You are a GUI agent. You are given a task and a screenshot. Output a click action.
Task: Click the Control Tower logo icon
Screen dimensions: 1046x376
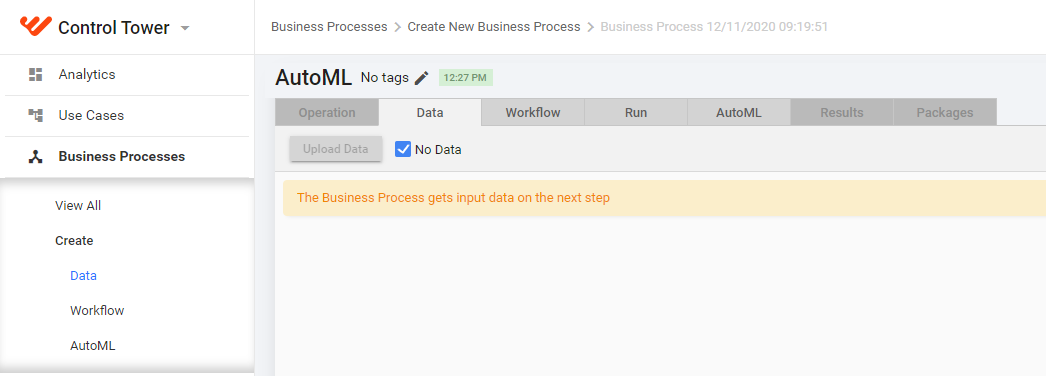35,26
